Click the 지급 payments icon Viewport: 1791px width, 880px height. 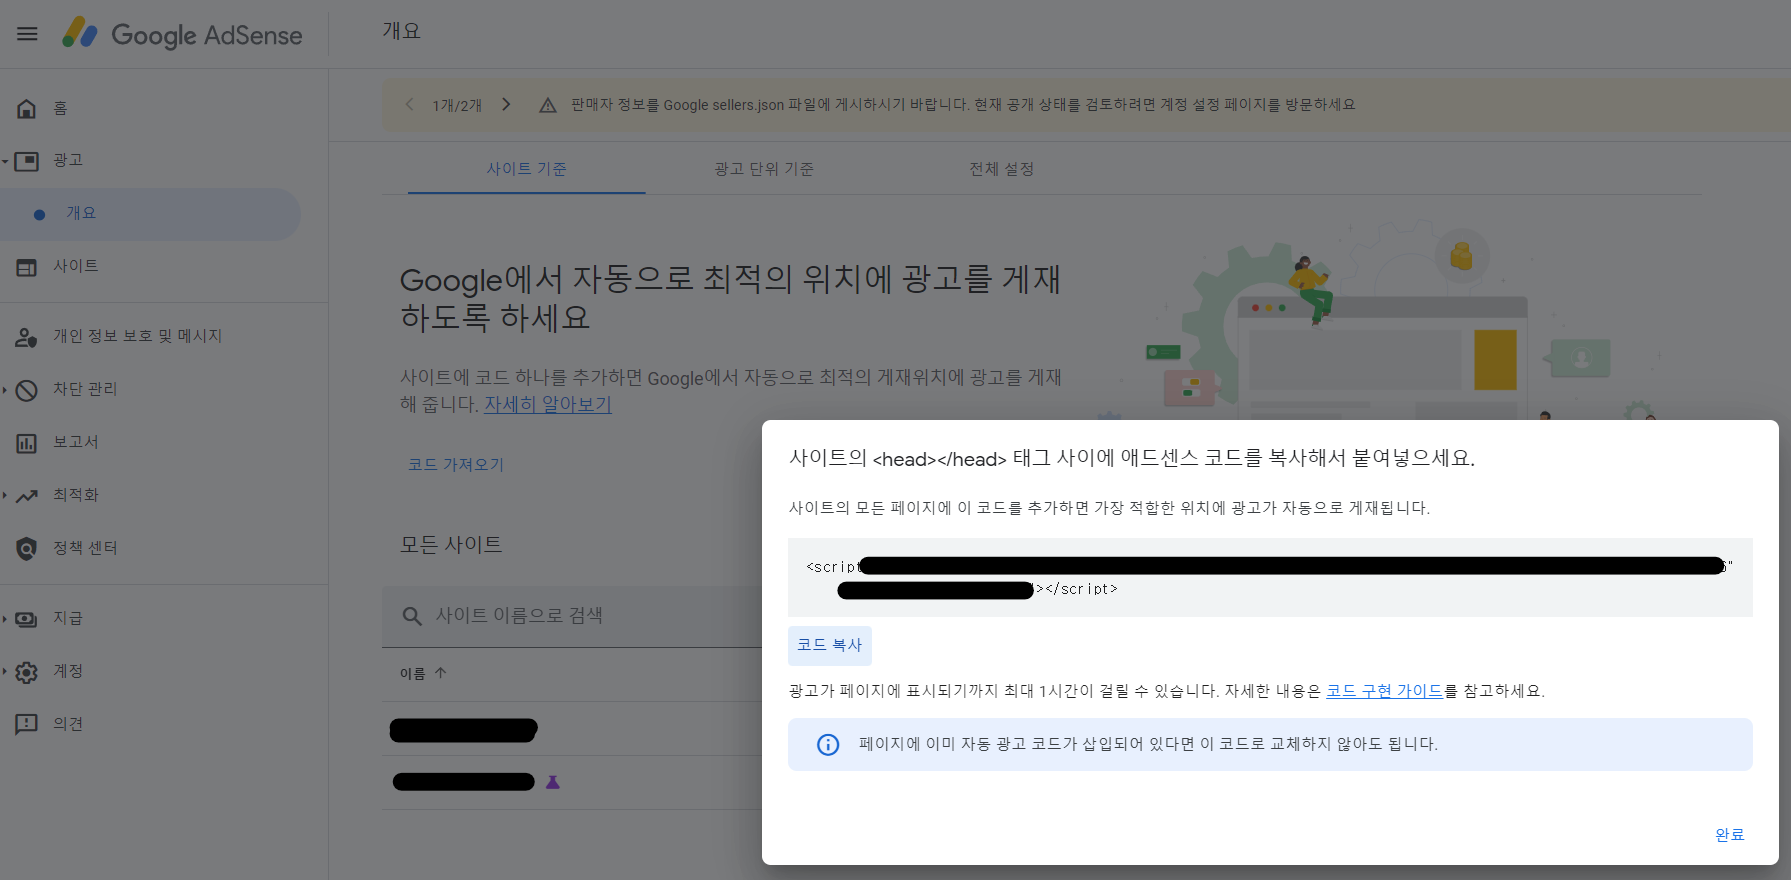(27, 619)
